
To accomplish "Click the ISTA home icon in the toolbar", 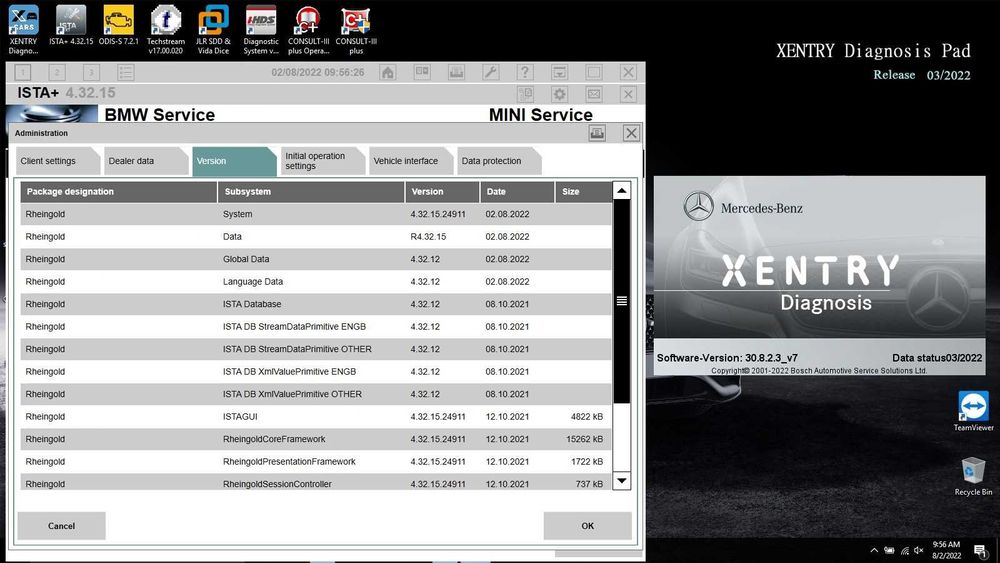I will click(x=388, y=72).
